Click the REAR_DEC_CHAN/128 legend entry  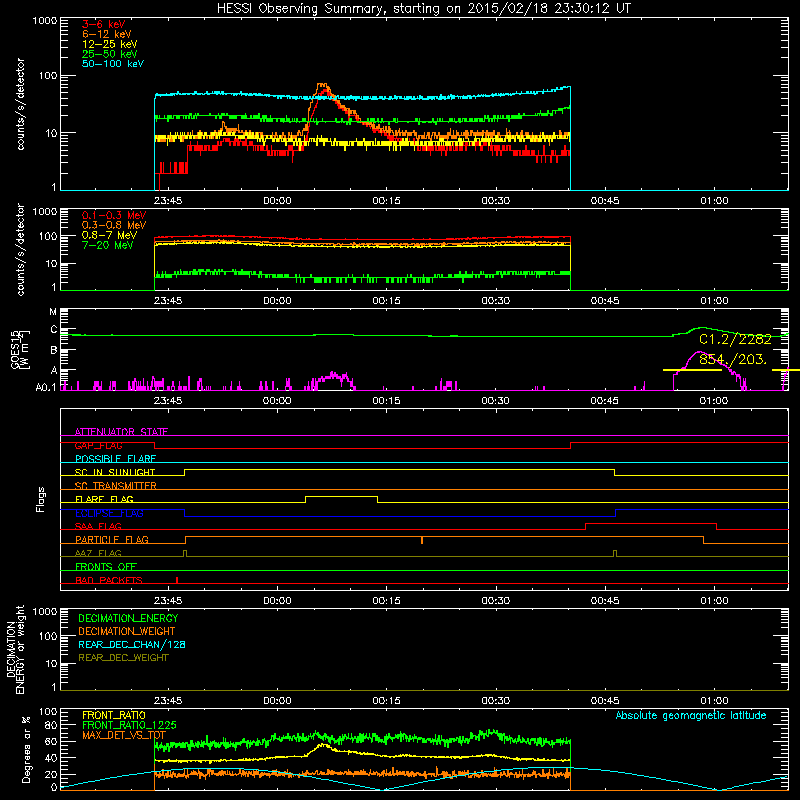coord(132,644)
